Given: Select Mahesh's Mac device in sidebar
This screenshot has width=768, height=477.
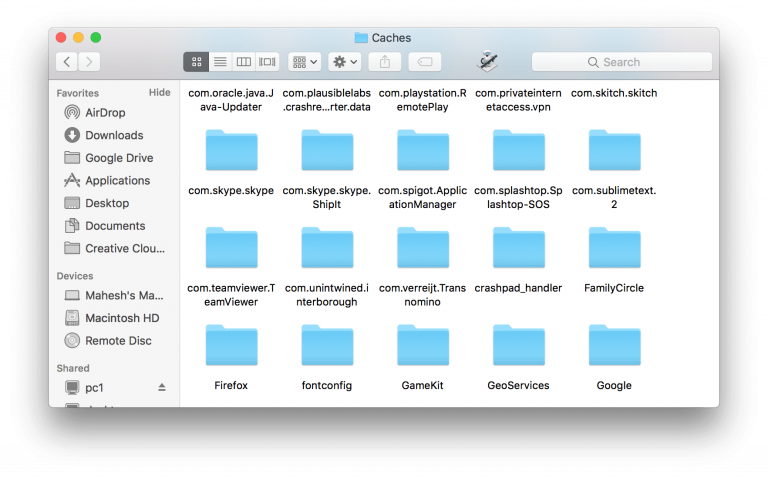Looking at the screenshot, I should tap(116, 295).
